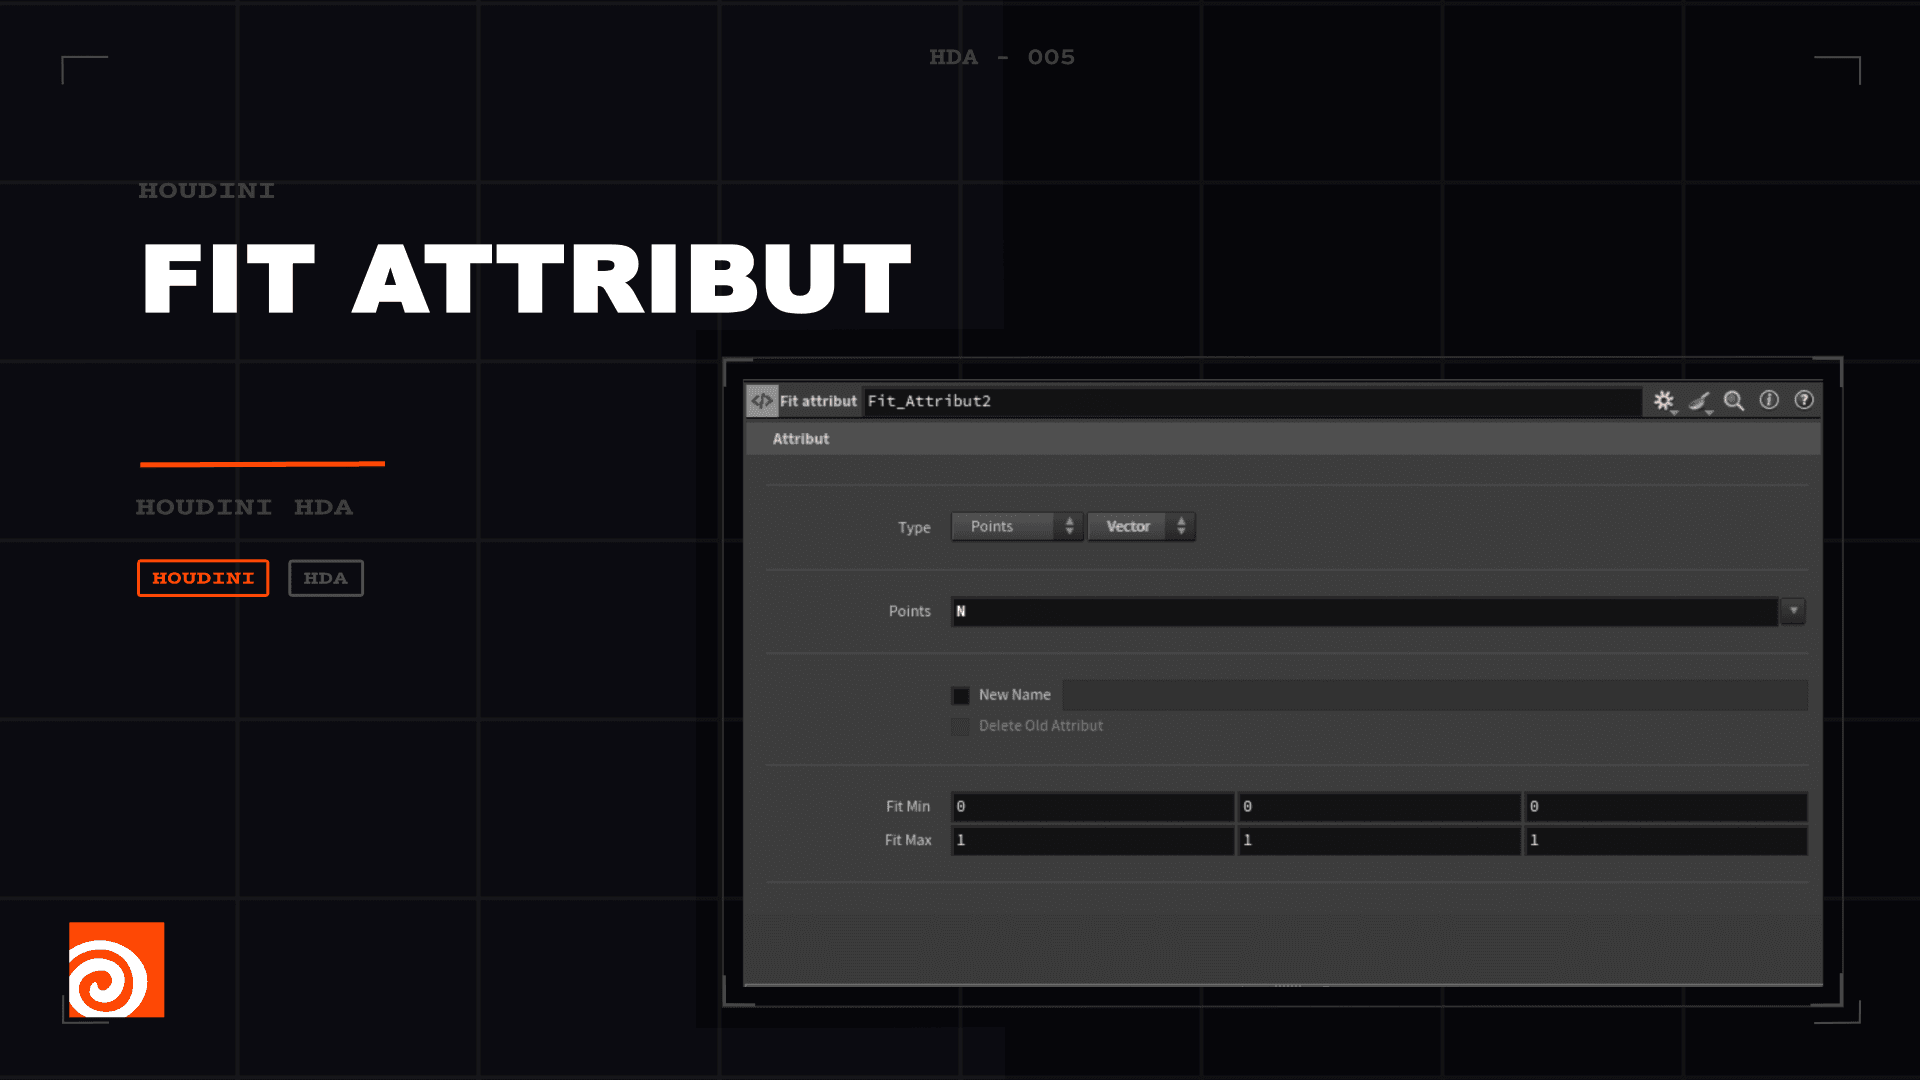1920x1080 pixels.
Task: Click the first Fit Min value field
Action: pyautogui.click(x=1092, y=806)
